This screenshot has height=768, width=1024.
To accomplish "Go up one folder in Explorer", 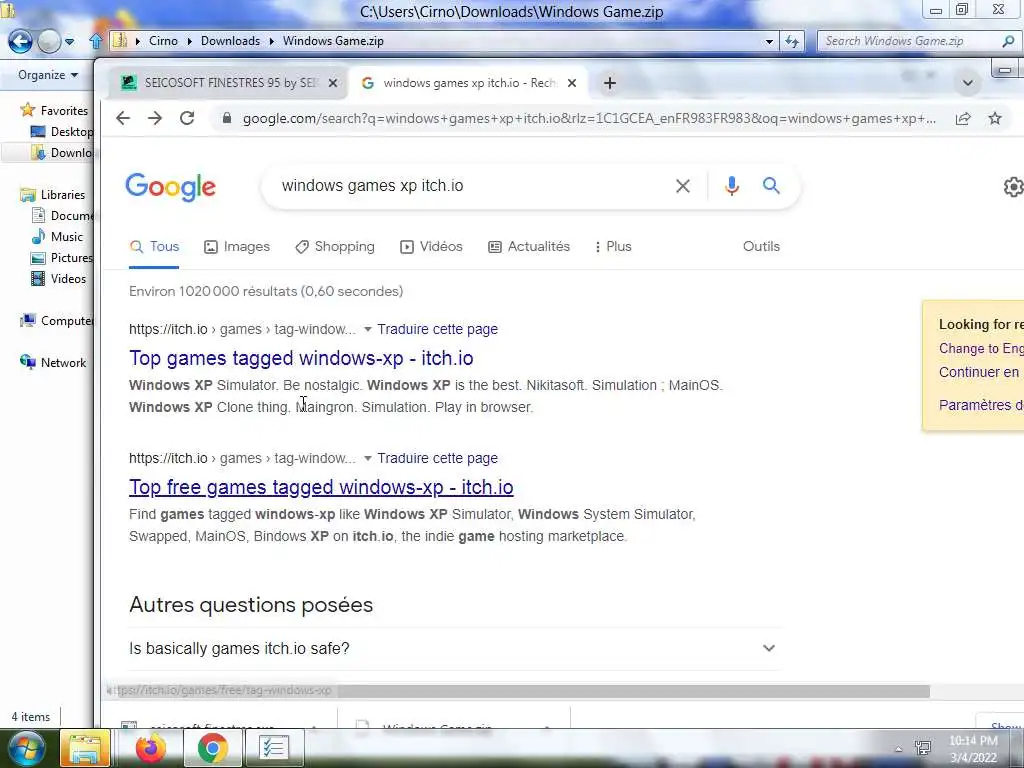I will [x=96, y=41].
